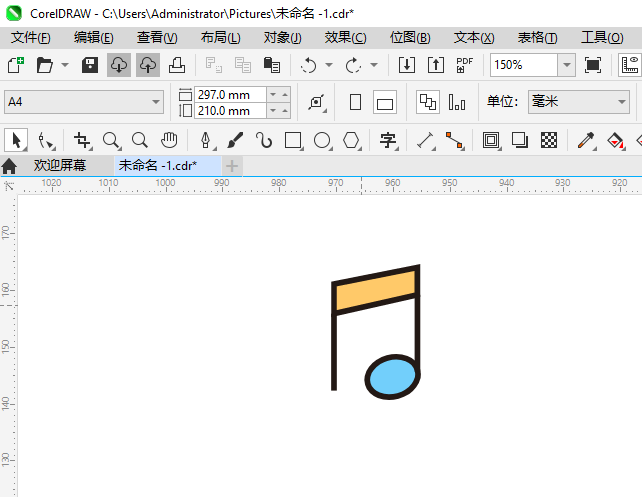Open a file with the folder icon
The width and height of the screenshot is (642, 497).
tap(44, 65)
